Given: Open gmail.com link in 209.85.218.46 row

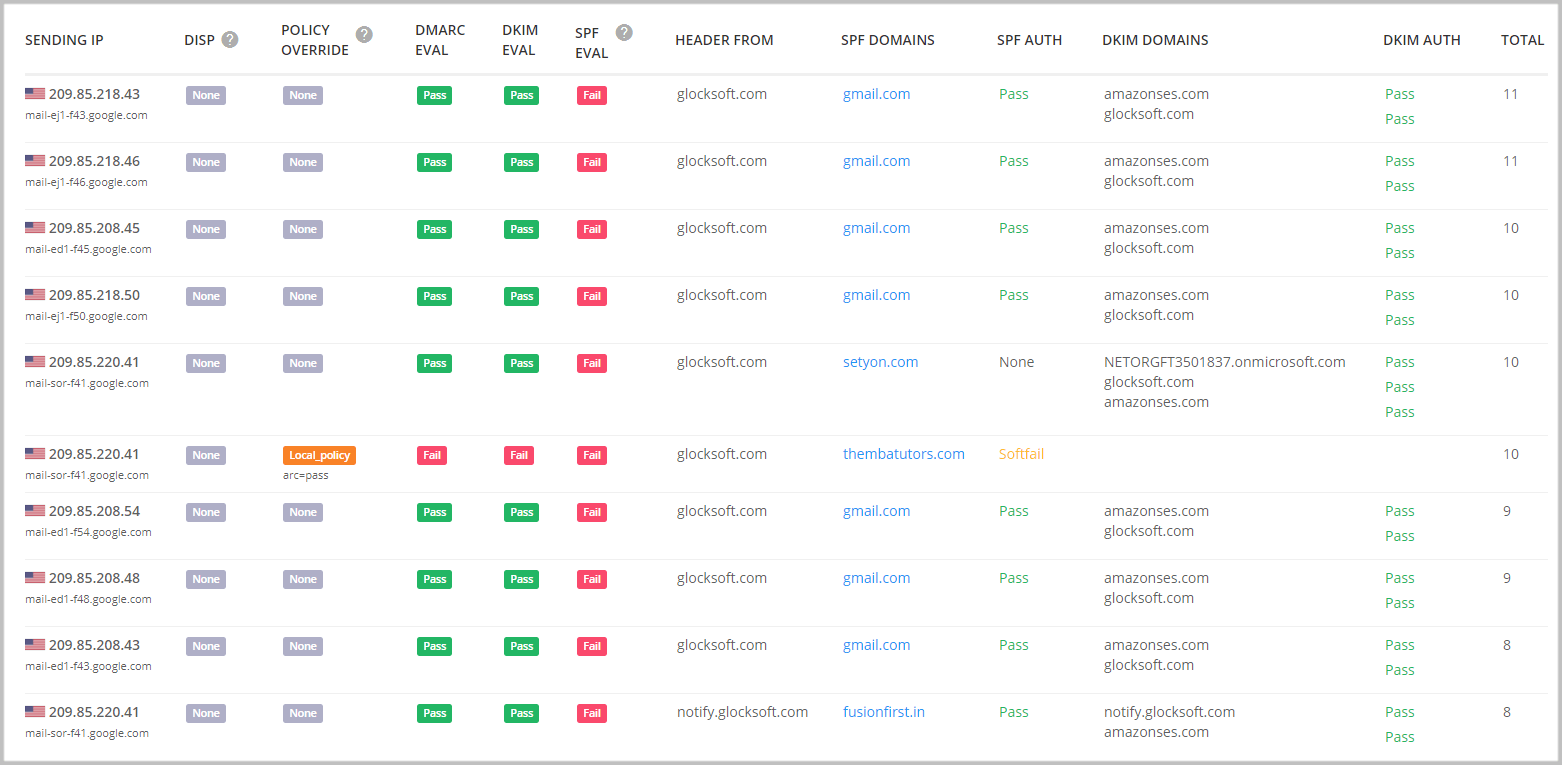Looking at the screenshot, I should 876,161.
